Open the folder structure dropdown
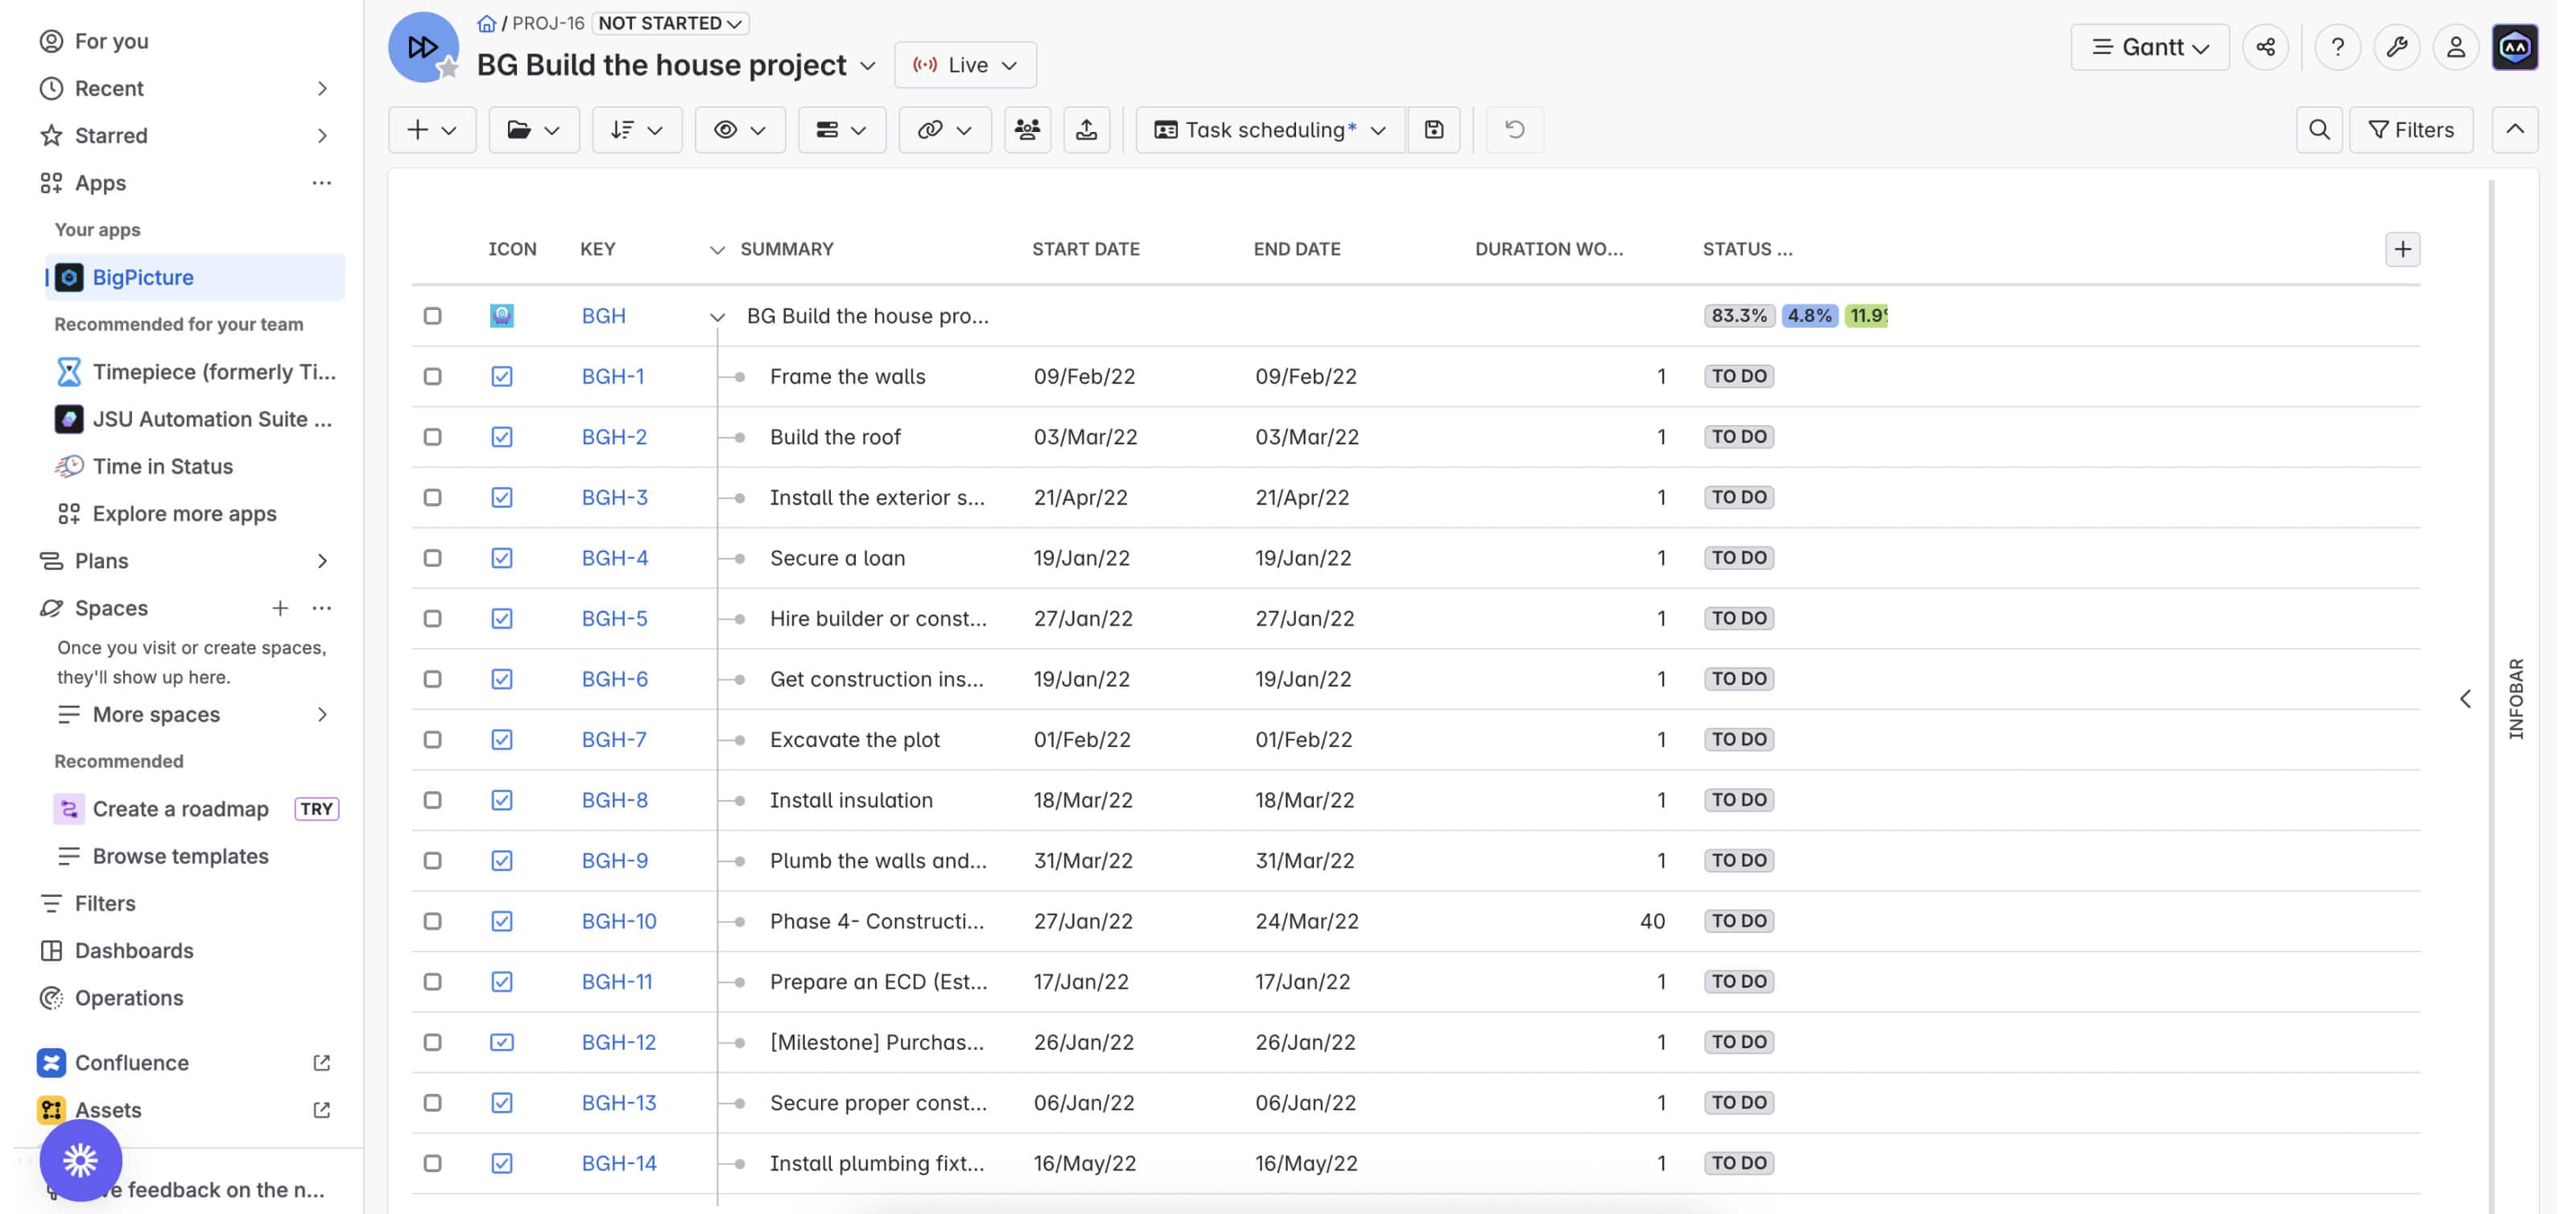This screenshot has height=1214, width=2576. (534, 130)
